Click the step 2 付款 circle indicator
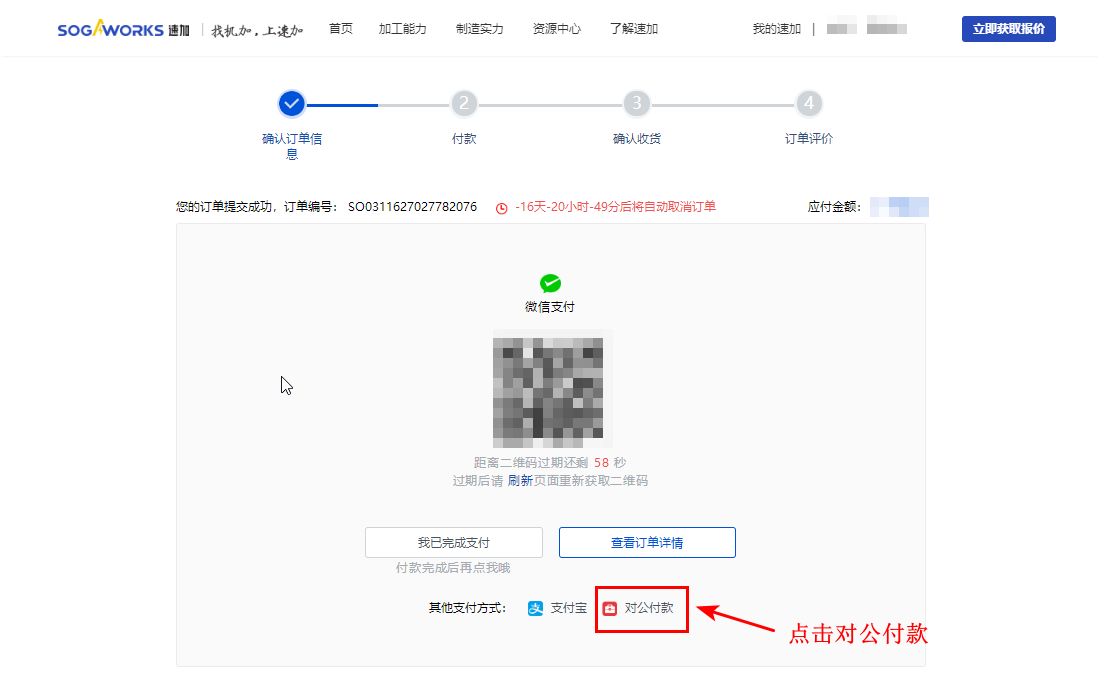The image size is (1098, 674). click(x=463, y=103)
